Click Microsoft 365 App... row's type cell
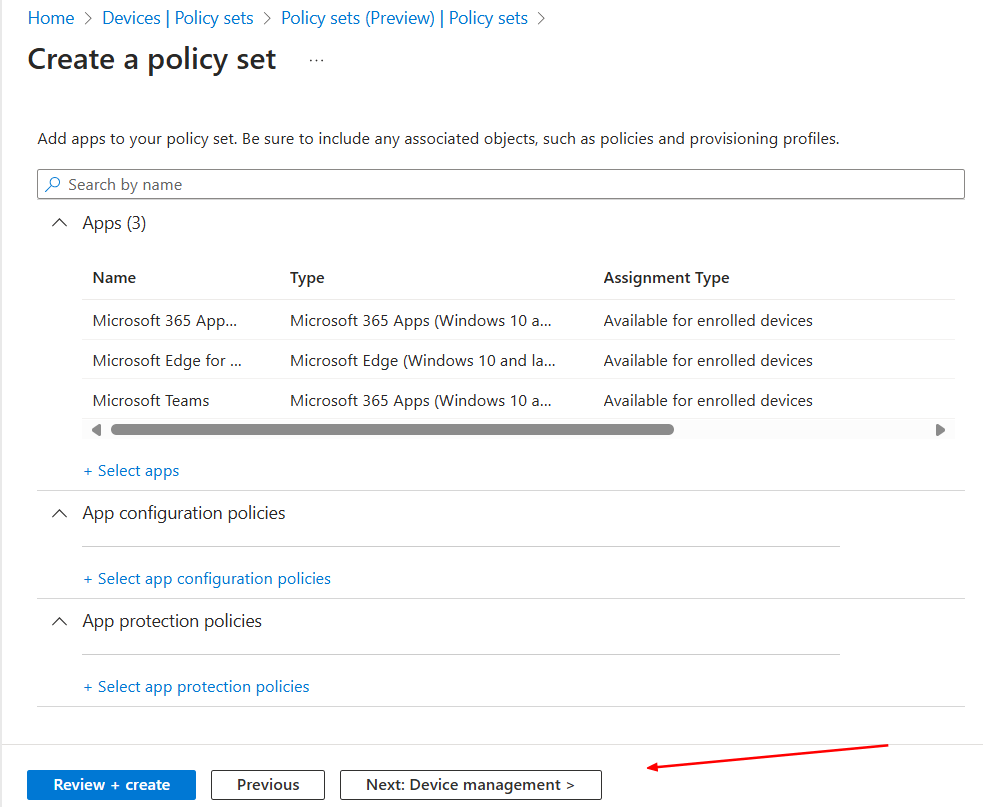This screenshot has height=807, width=983. click(x=421, y=320)
